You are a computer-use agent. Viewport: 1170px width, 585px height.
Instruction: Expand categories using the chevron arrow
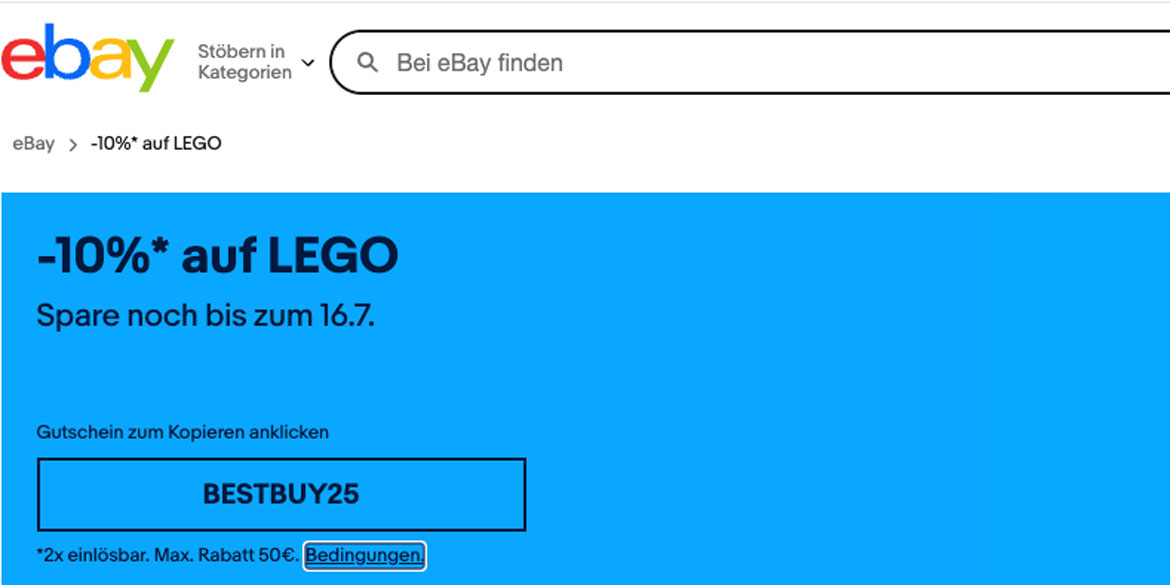click(x=308, y=63)
